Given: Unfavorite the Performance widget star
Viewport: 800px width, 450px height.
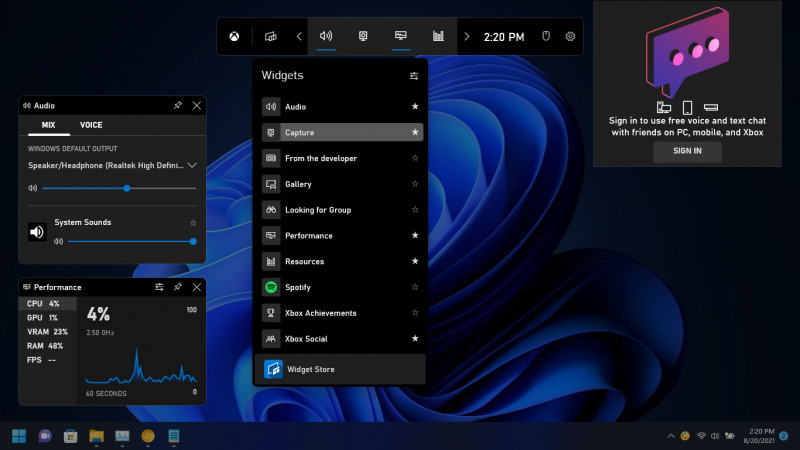Looking at the screenshot, I should click(x=415, y=235).
